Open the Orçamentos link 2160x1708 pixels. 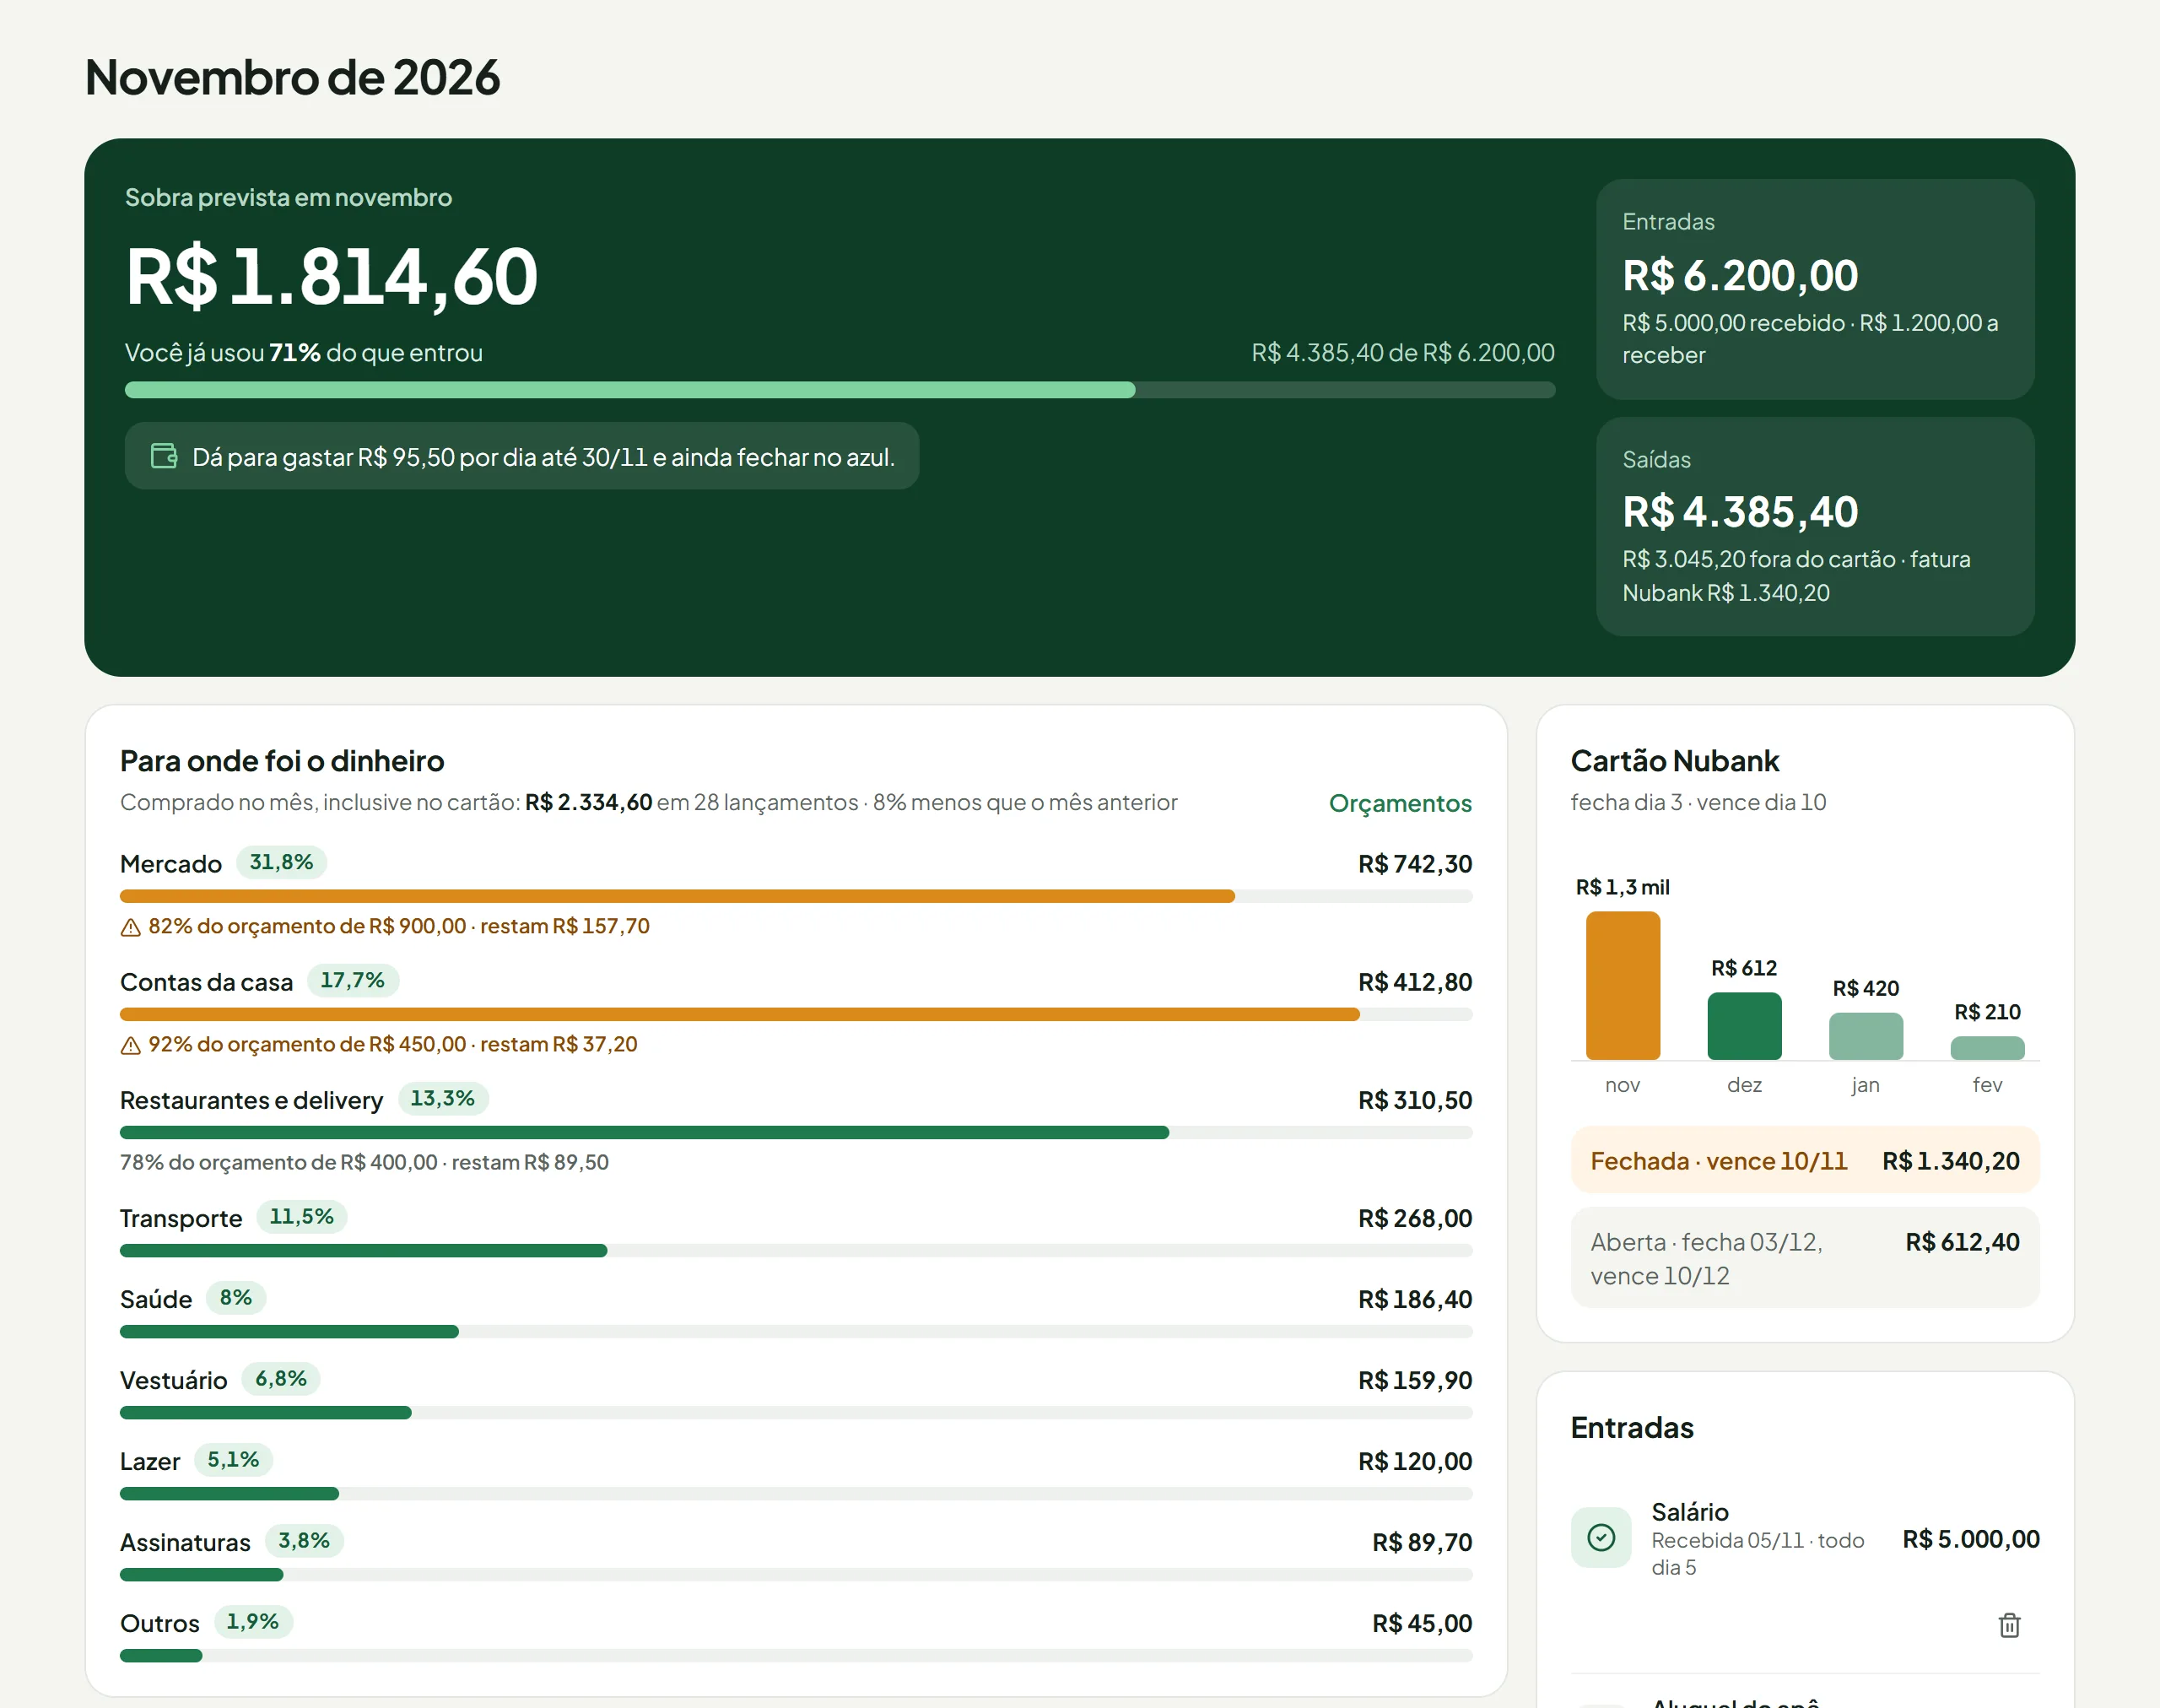(1400, 803)
